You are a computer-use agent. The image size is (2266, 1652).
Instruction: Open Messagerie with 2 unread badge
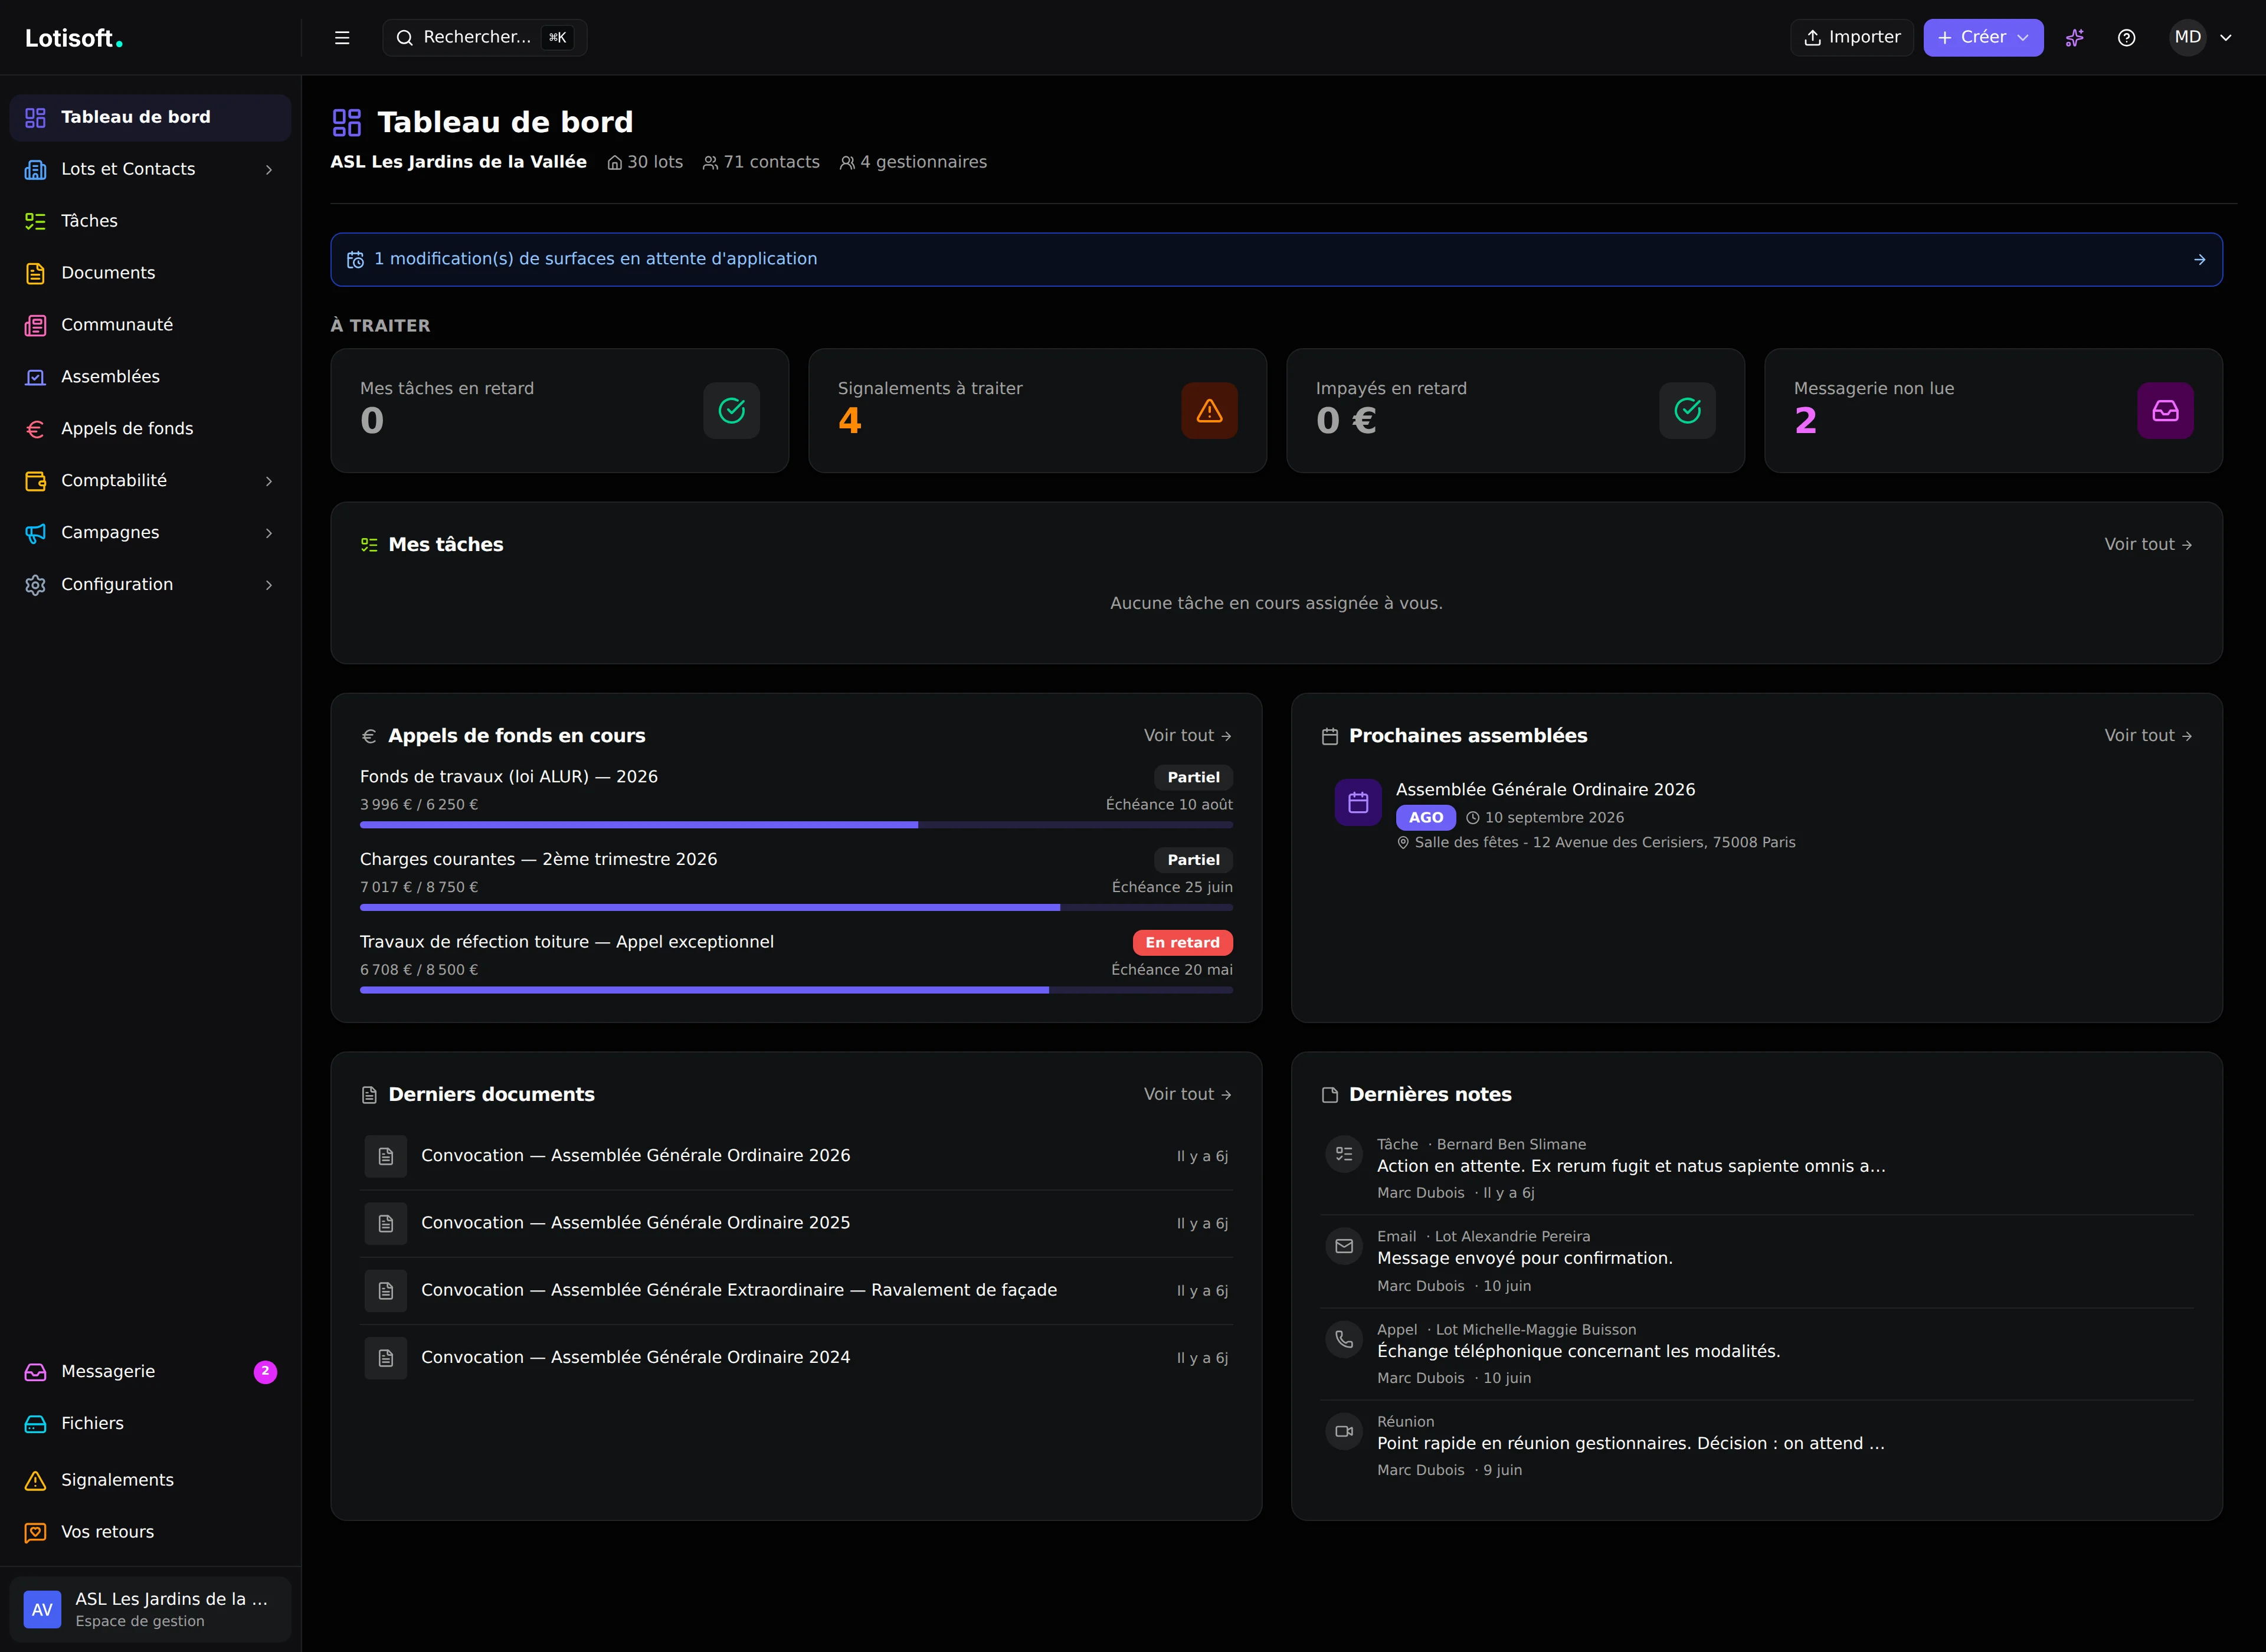tap(150, 1371)
